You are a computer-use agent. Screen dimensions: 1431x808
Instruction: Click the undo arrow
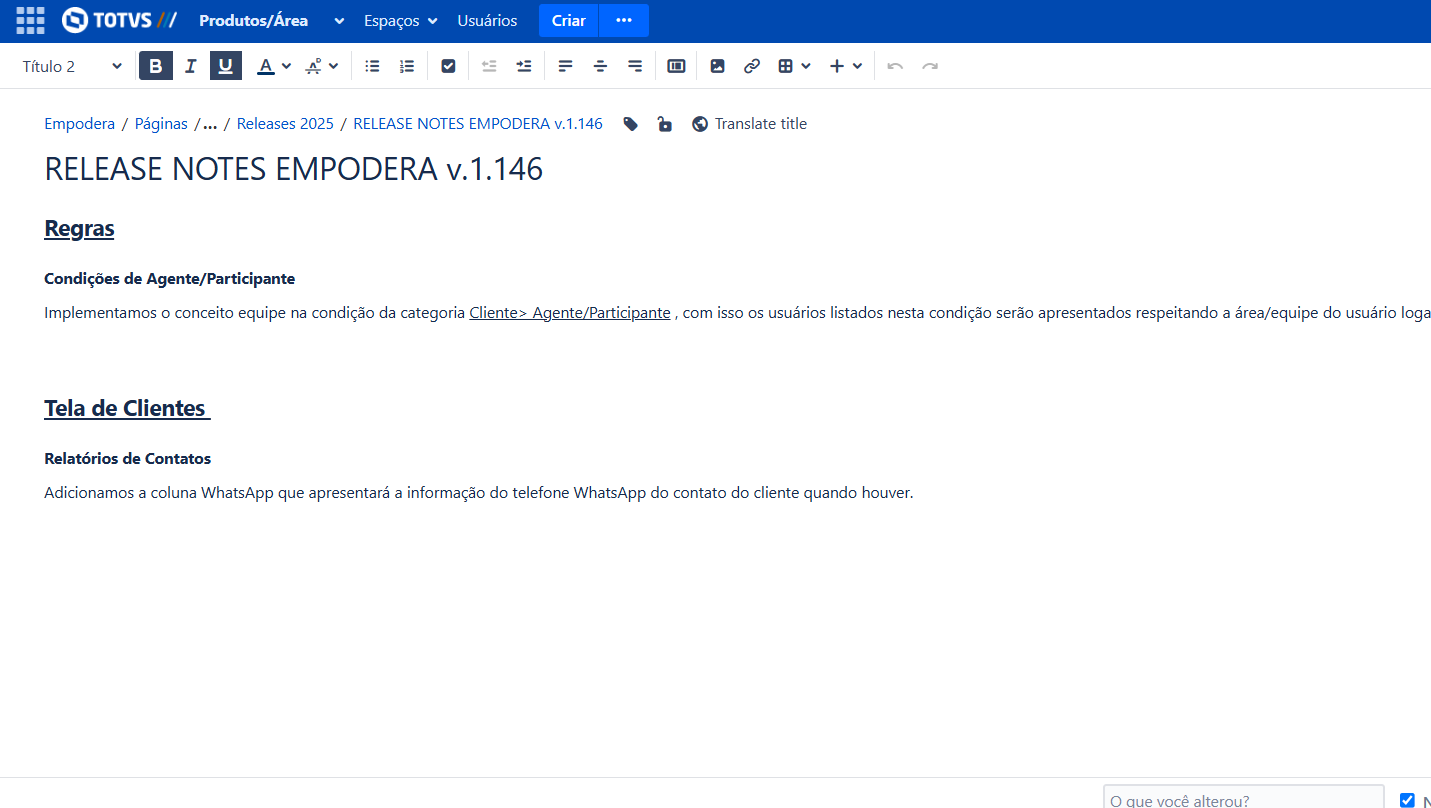click(x=895, y=66)
